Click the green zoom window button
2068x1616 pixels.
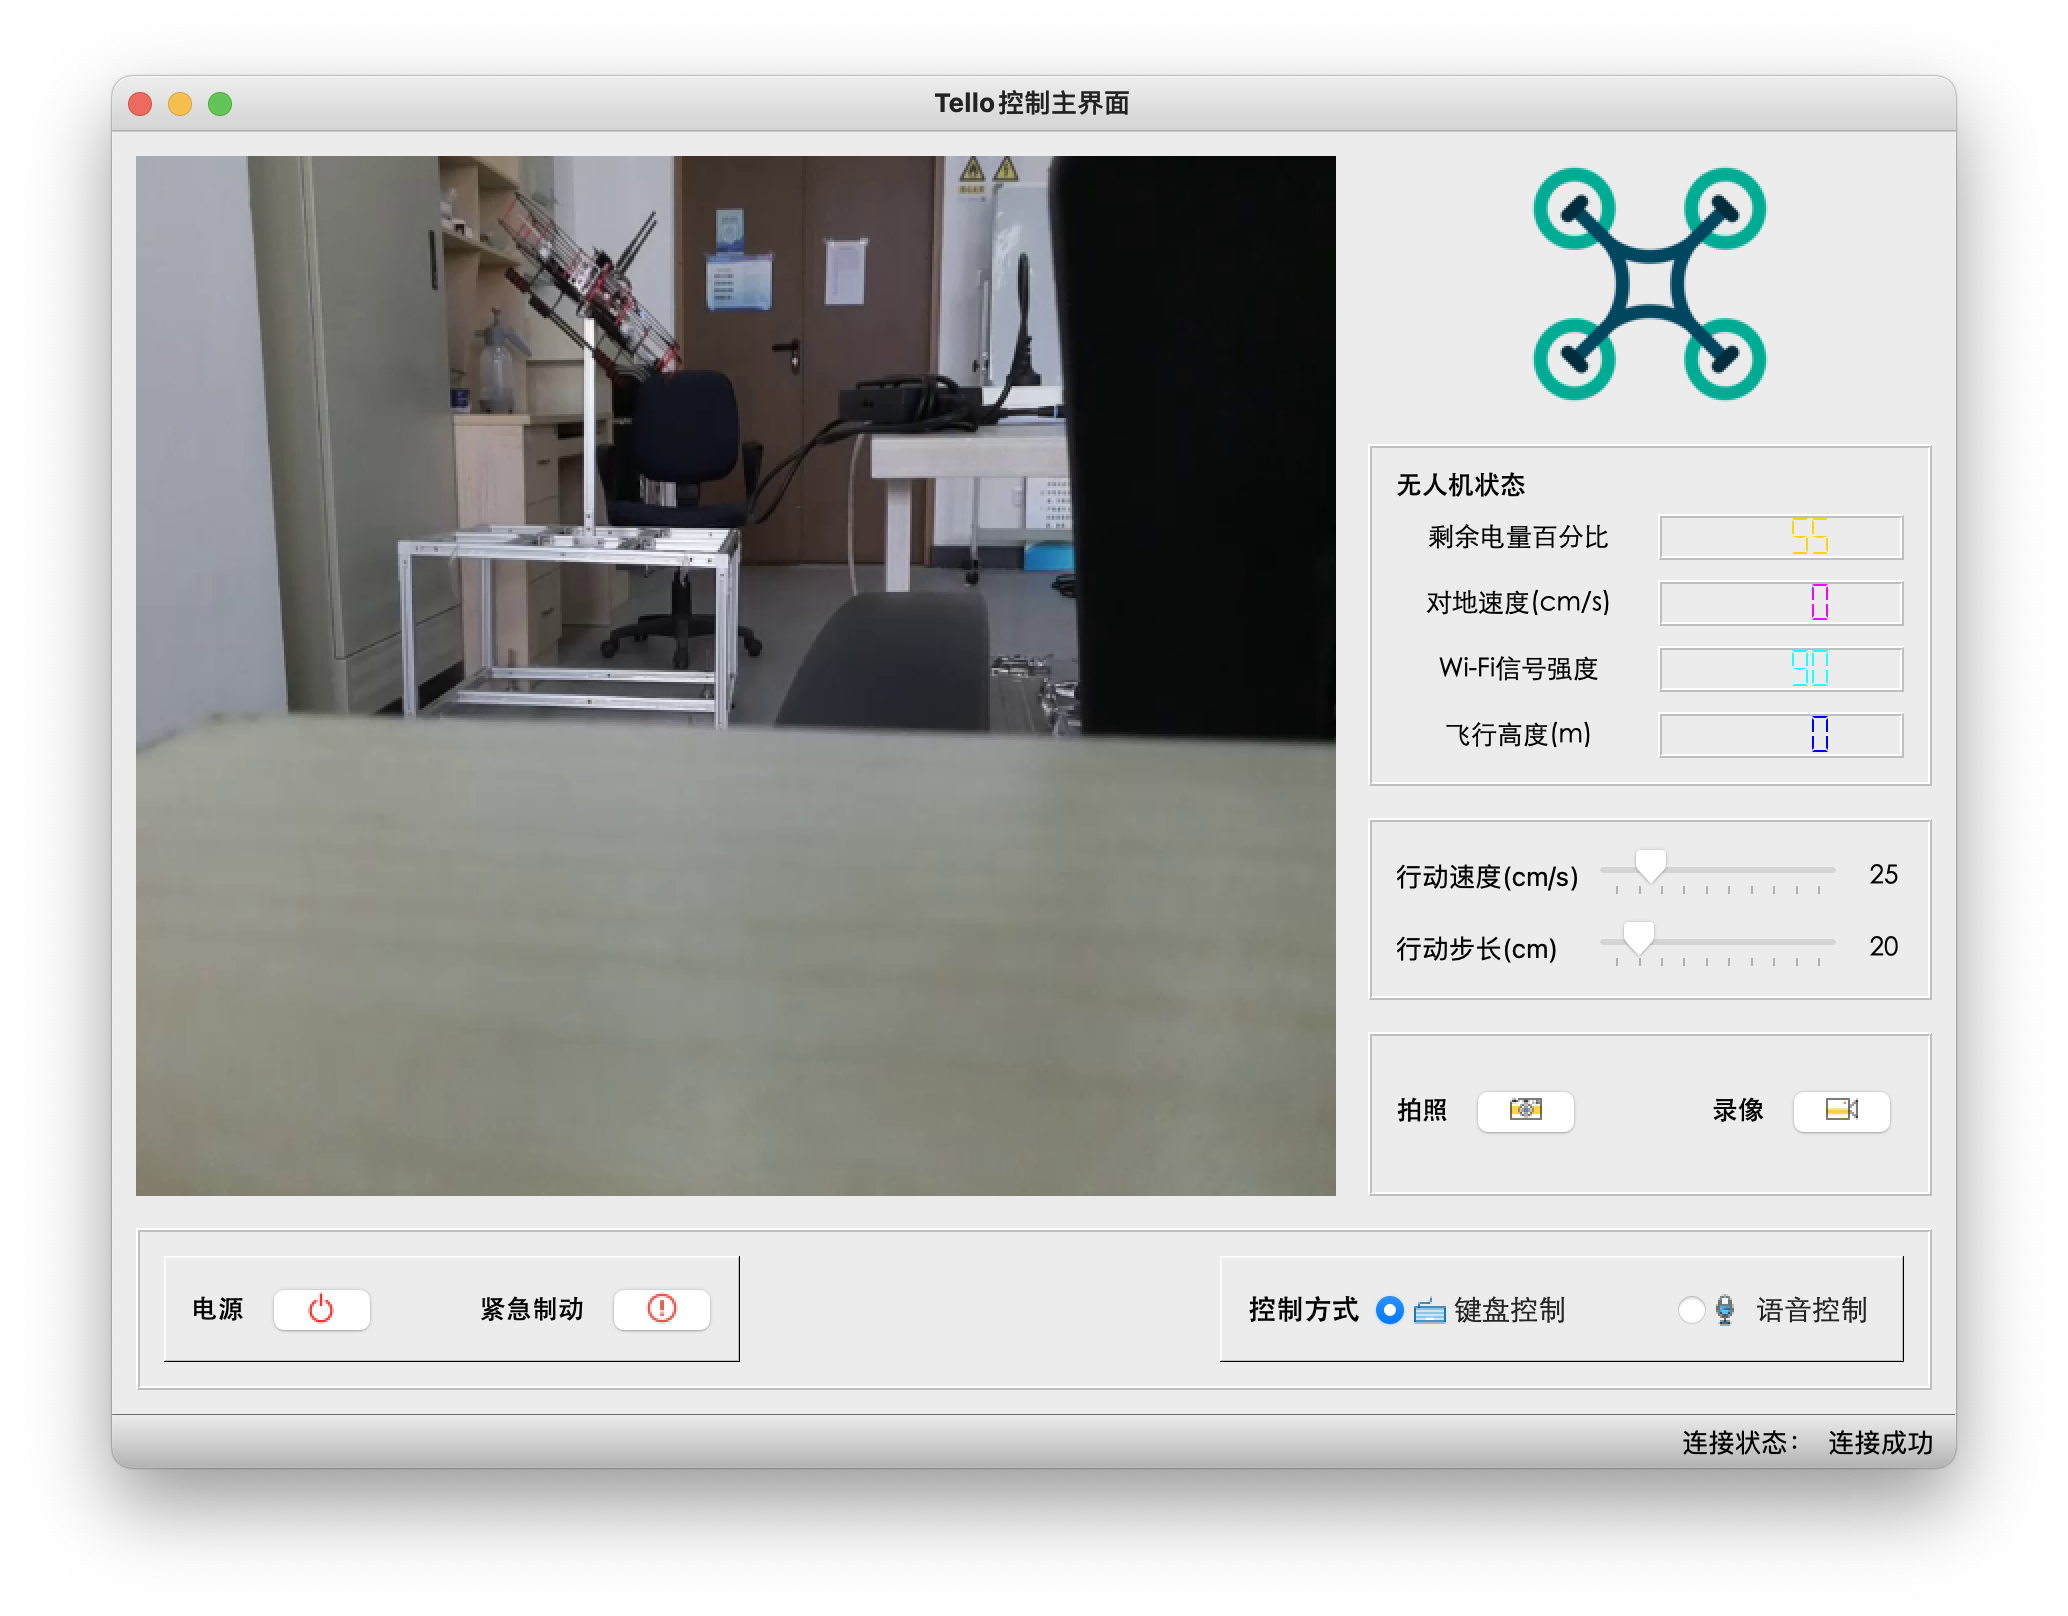click(220, 104)
